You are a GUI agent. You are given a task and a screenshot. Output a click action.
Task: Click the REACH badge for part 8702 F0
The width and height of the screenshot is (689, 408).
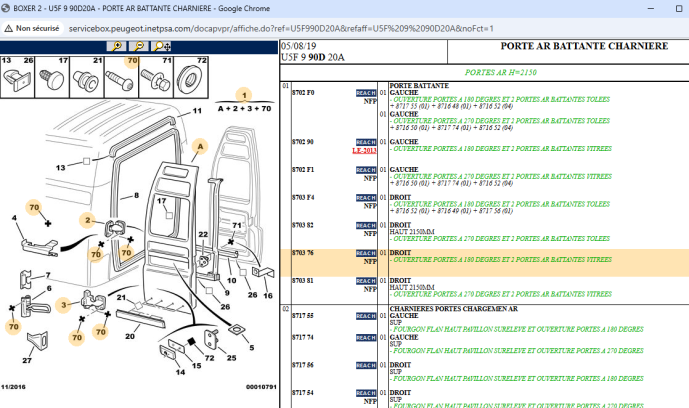coord(366,93)
